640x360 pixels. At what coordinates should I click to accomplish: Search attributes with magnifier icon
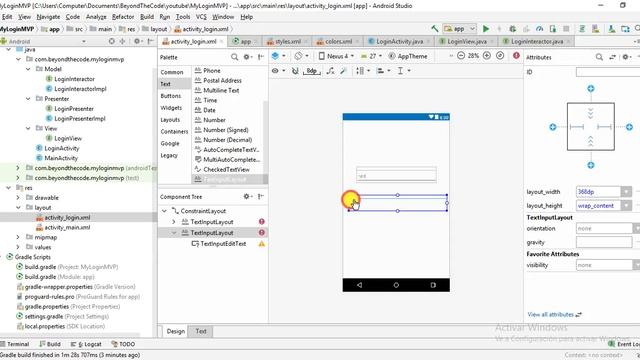(x=599, y=57)
